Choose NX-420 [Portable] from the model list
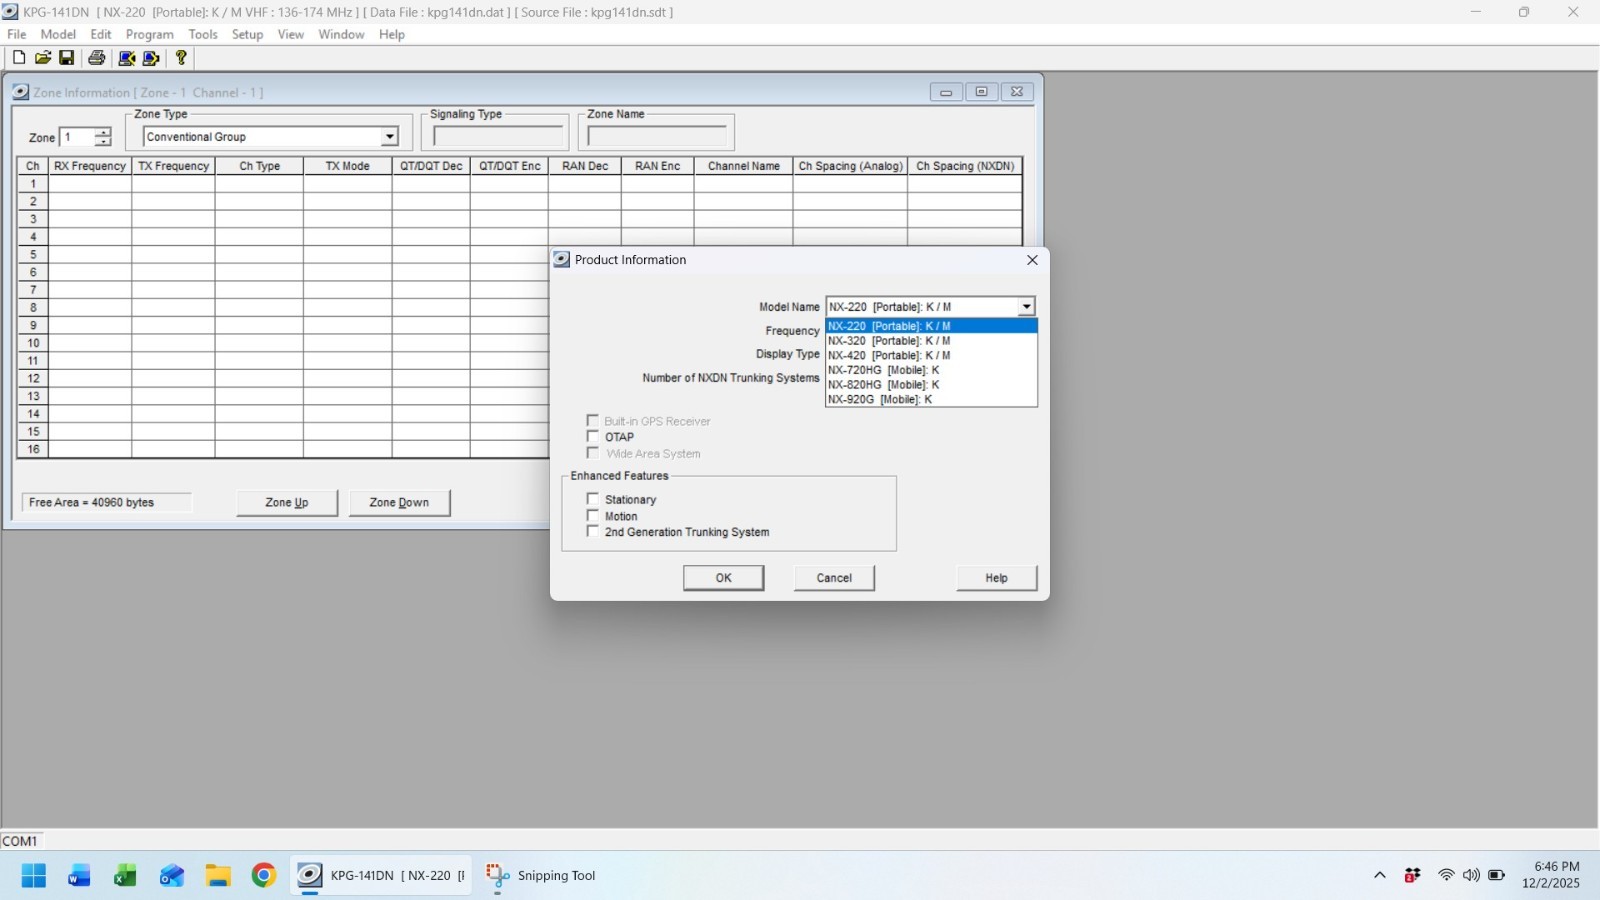 click(931, 355)
